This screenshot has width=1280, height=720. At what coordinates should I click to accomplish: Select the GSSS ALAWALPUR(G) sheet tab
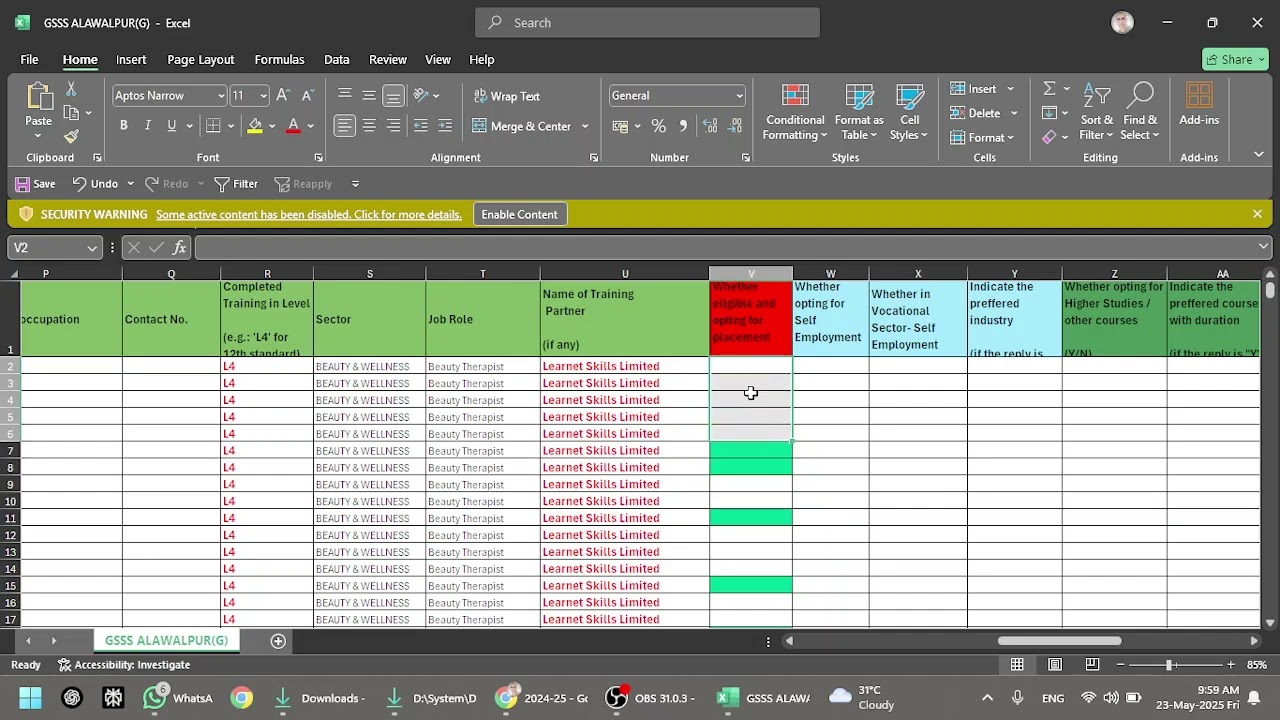[x=166, y=640]
